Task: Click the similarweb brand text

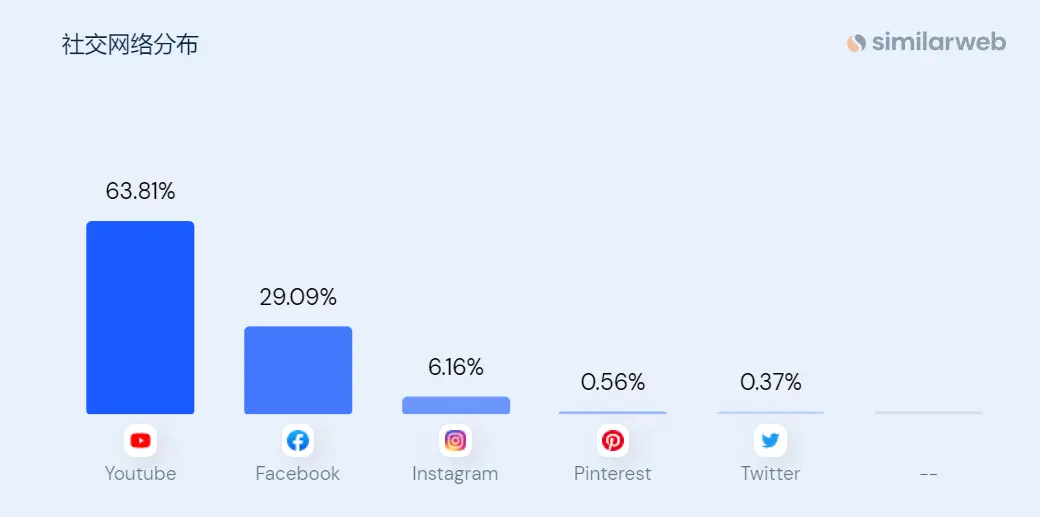Action: click(x=939, y=42)
